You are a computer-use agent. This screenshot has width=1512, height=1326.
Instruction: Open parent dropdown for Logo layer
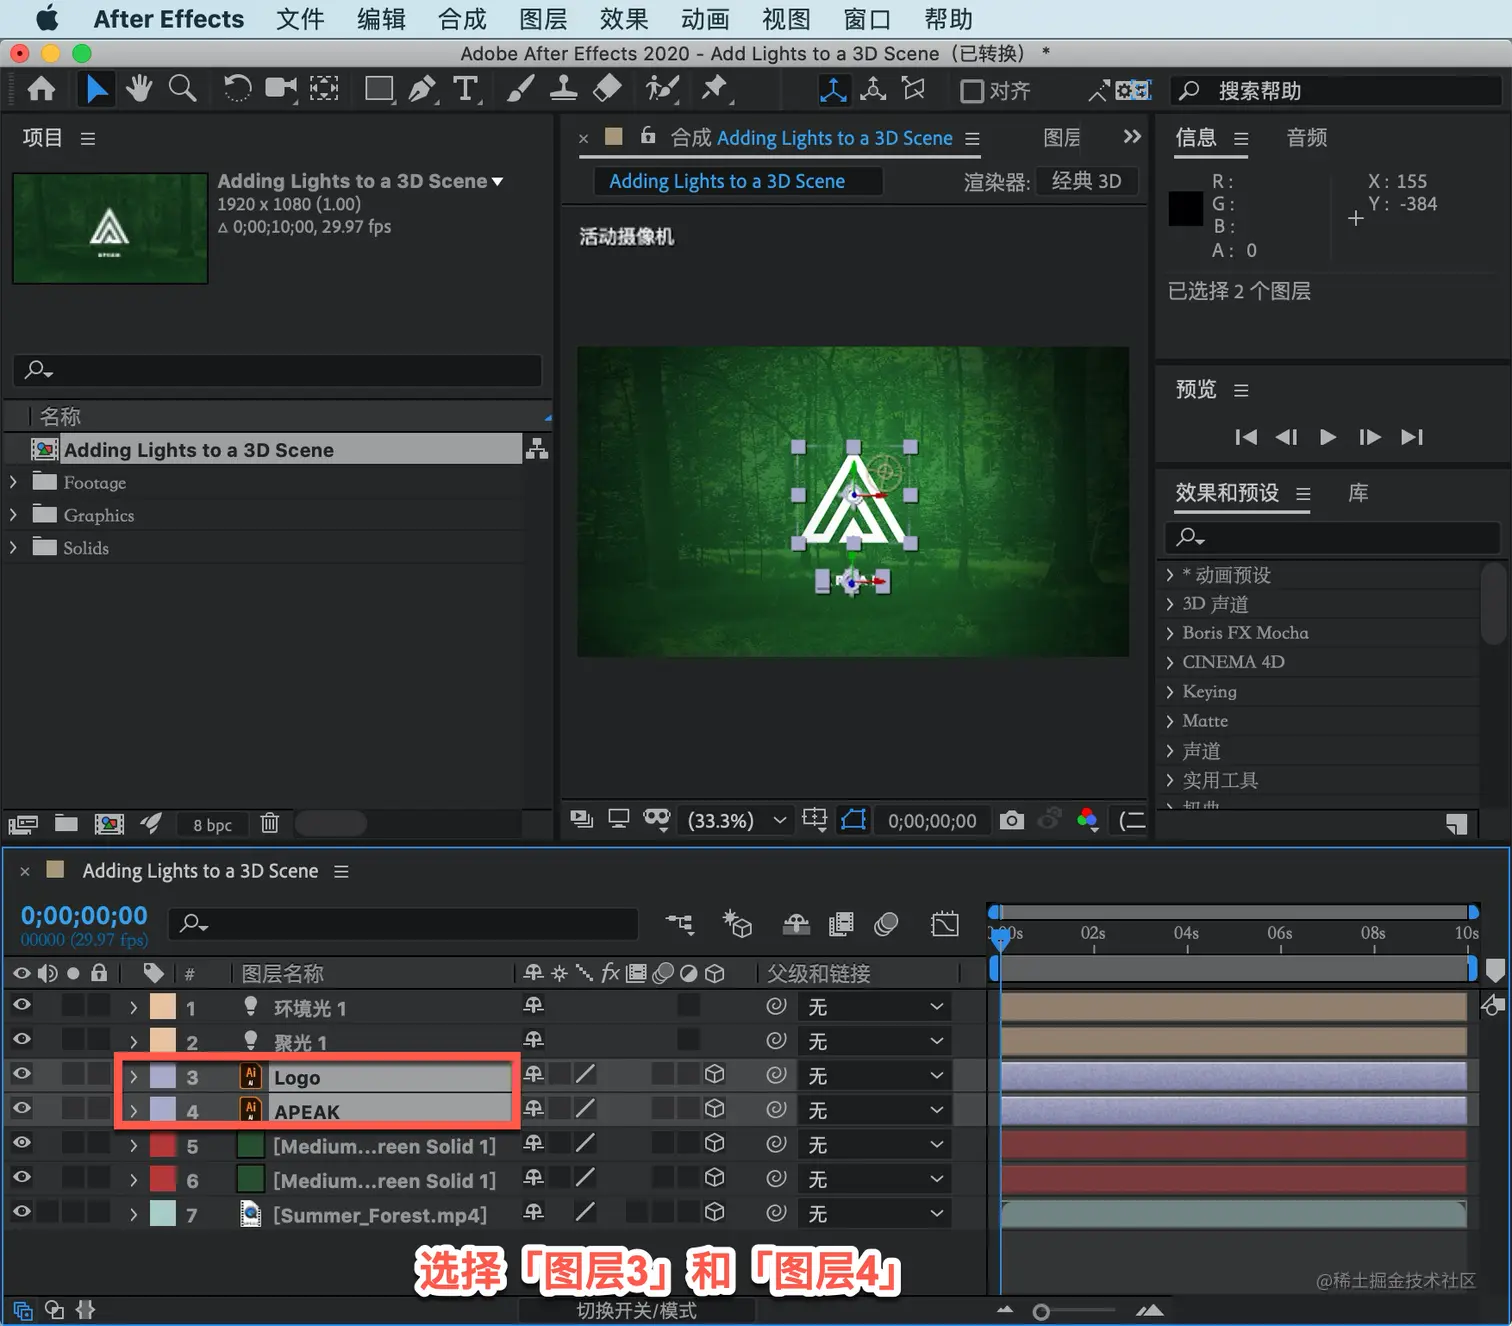[874, 1075]
